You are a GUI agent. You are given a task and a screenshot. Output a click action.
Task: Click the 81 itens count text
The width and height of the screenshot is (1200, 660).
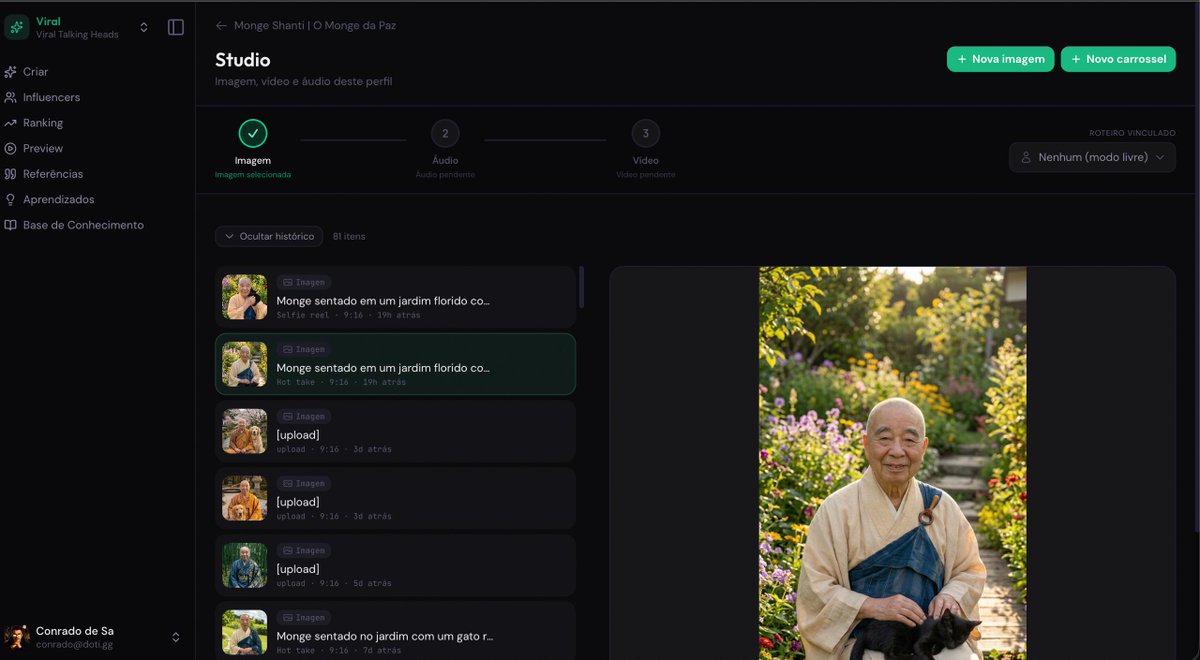coord(349,236)
